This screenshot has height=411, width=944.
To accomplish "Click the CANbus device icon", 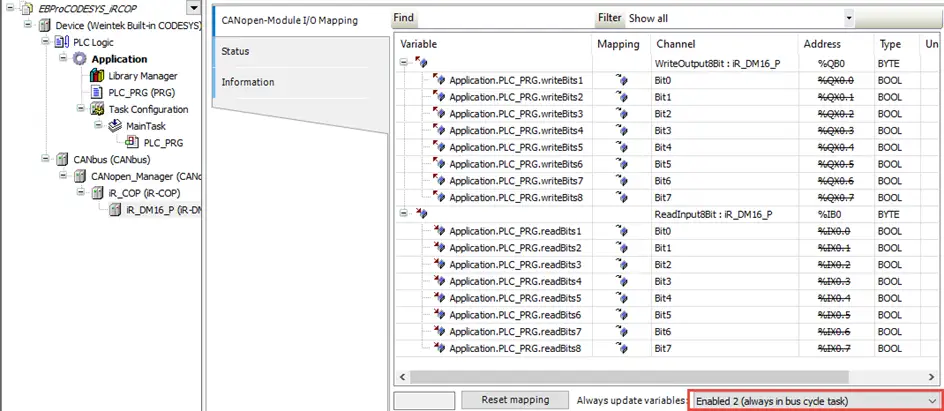I will pyautogui.click(x=62, y=160).
